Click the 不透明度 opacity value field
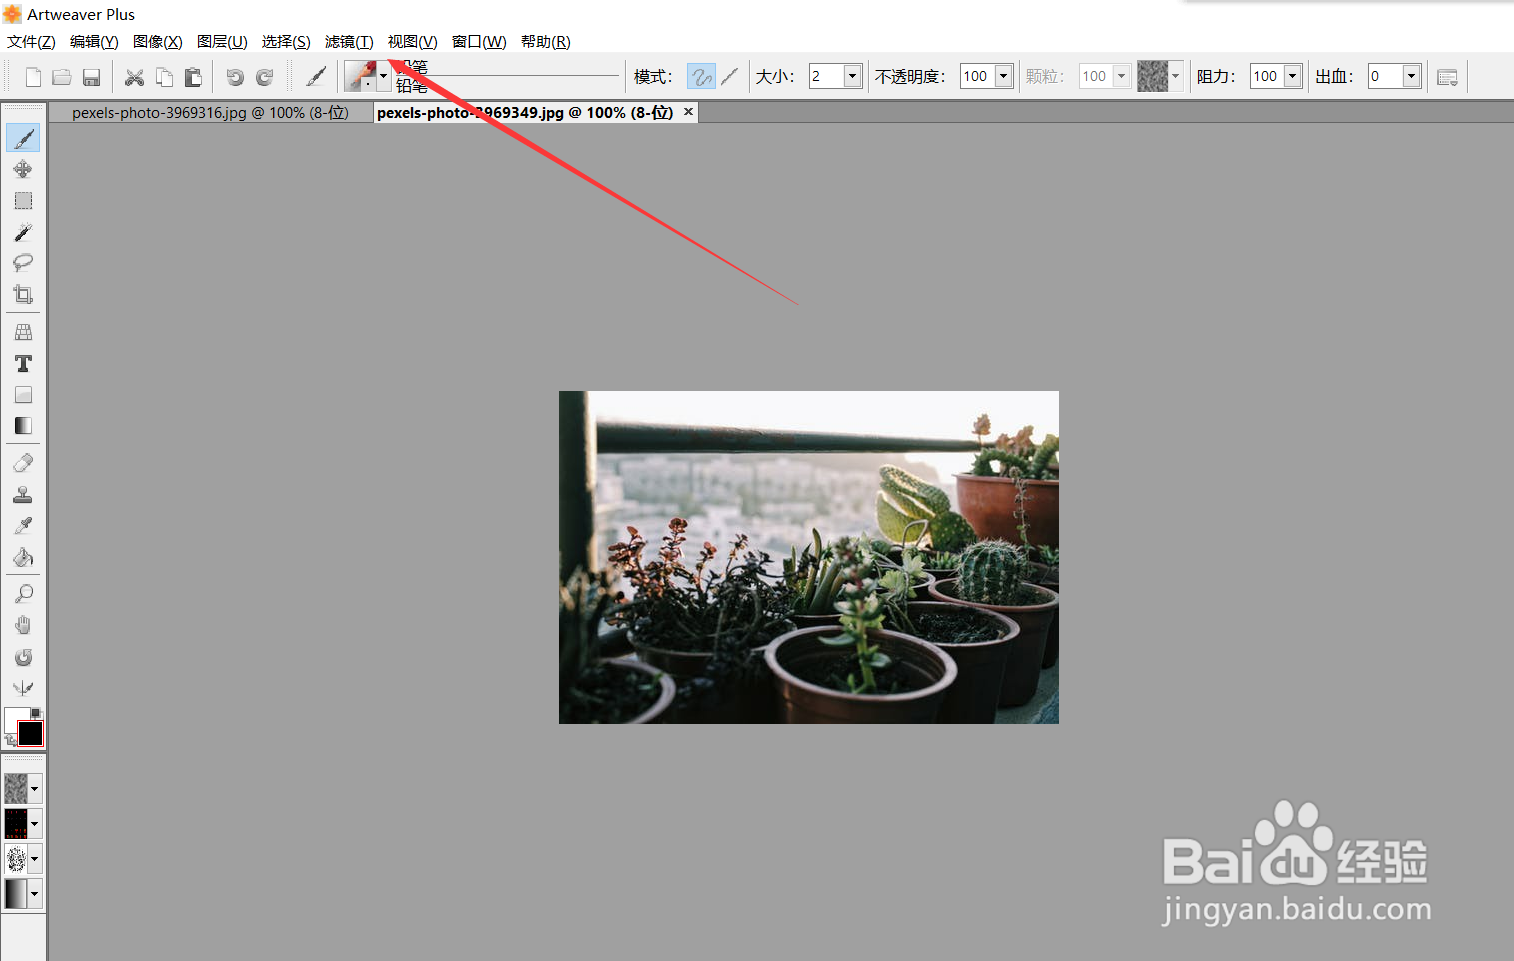This screenshot has width=1514, height=961. tap(977, 76)
